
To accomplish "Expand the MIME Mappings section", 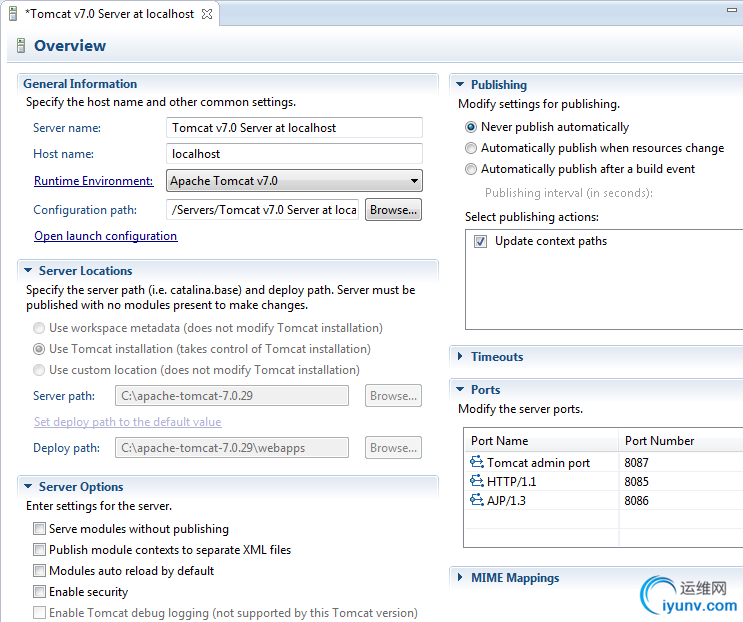I will coord(460,577).
